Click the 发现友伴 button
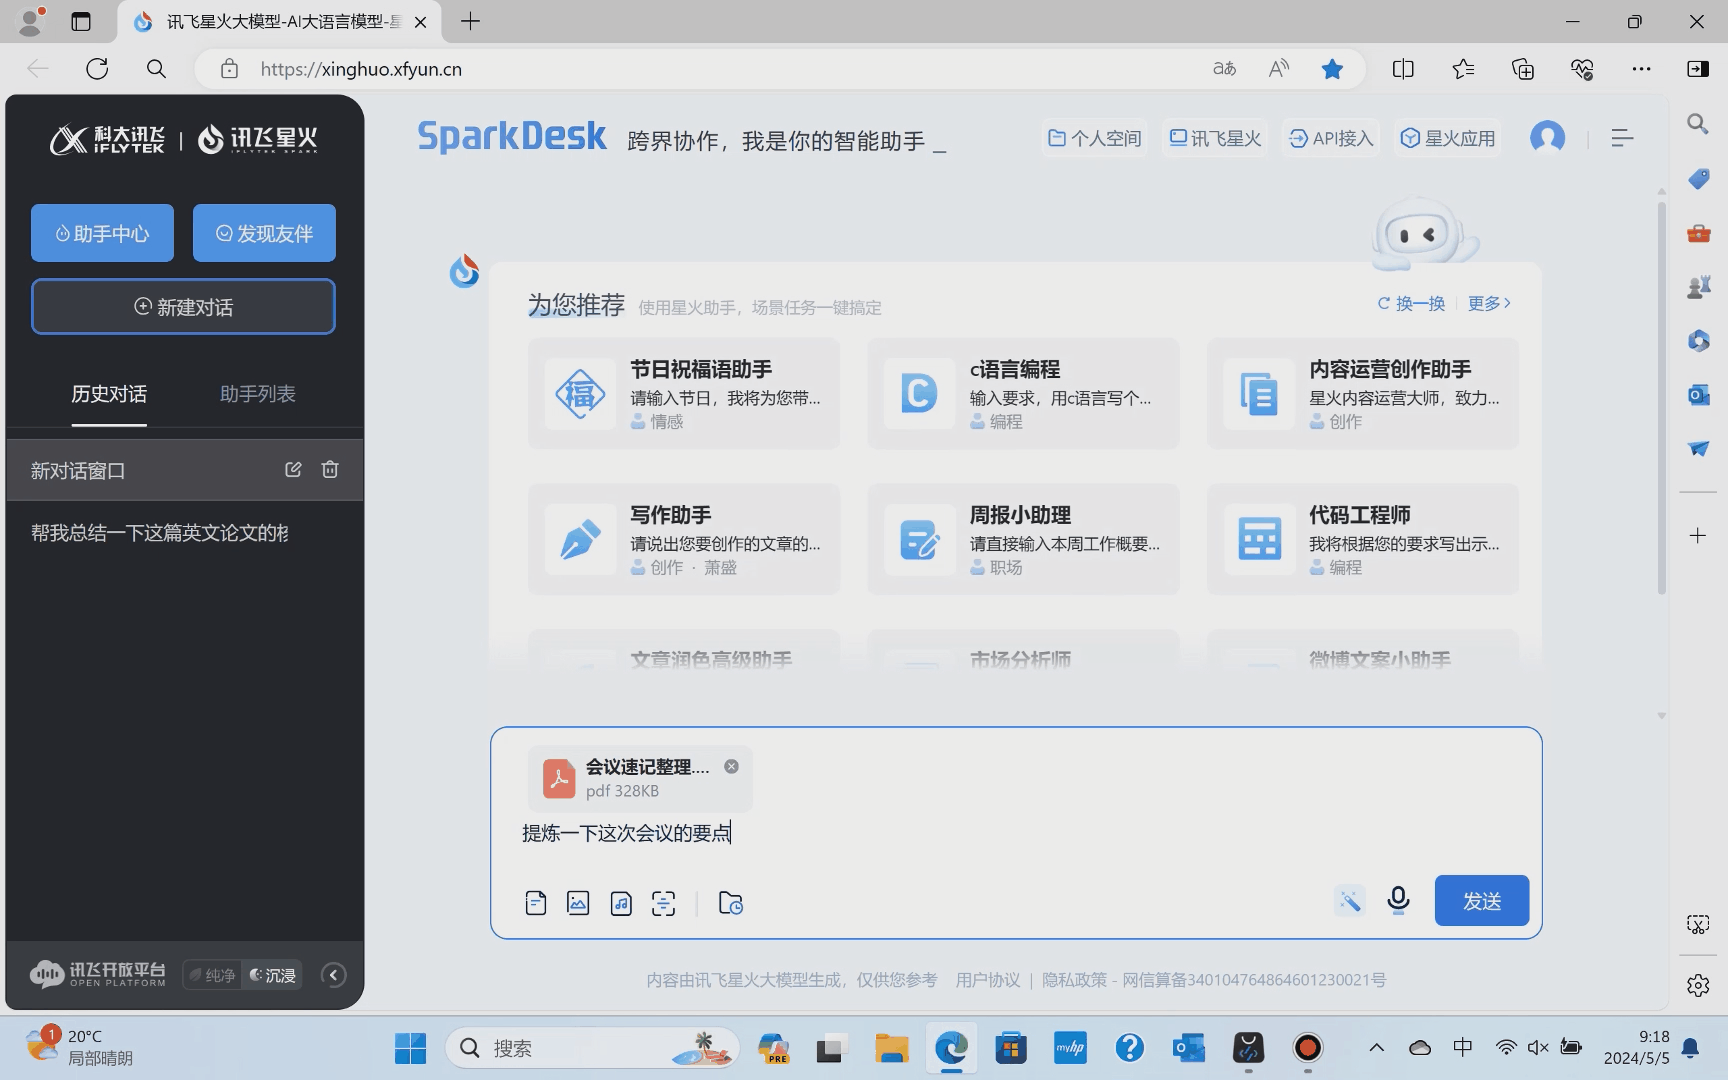 point(264,233)
